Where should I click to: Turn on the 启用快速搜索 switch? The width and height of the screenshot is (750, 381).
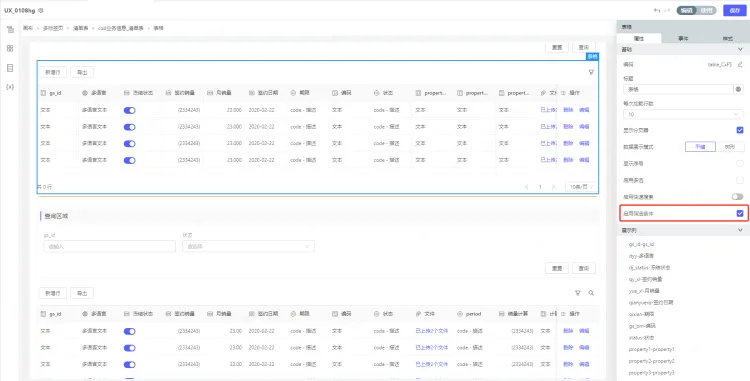(737, 197)
